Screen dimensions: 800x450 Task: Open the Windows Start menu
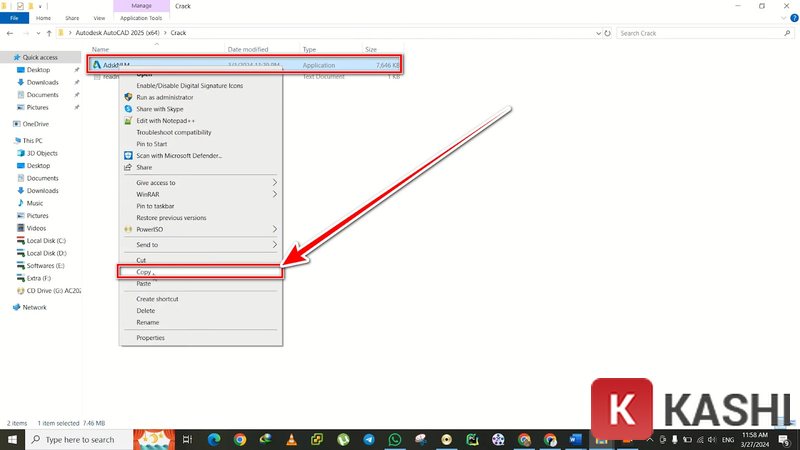(12, 439)
